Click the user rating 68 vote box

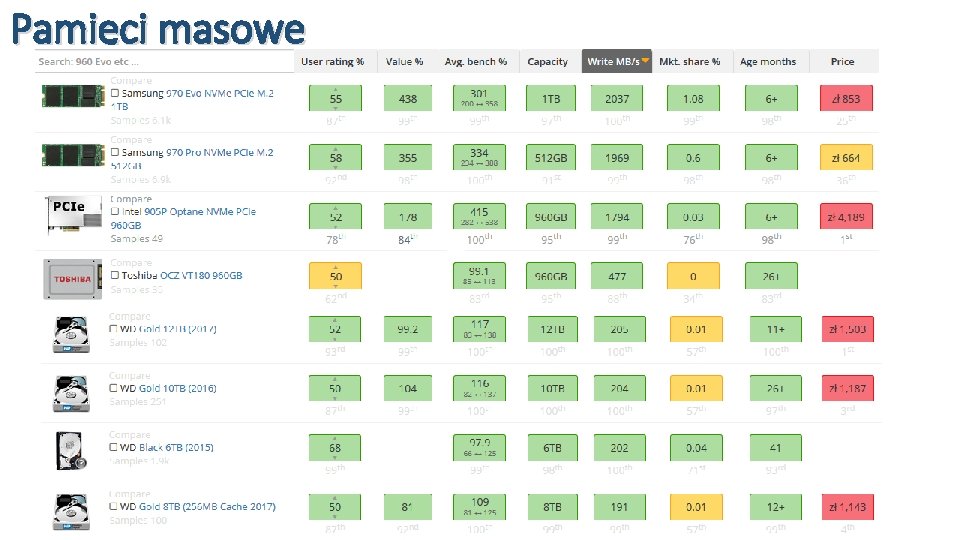335,448
